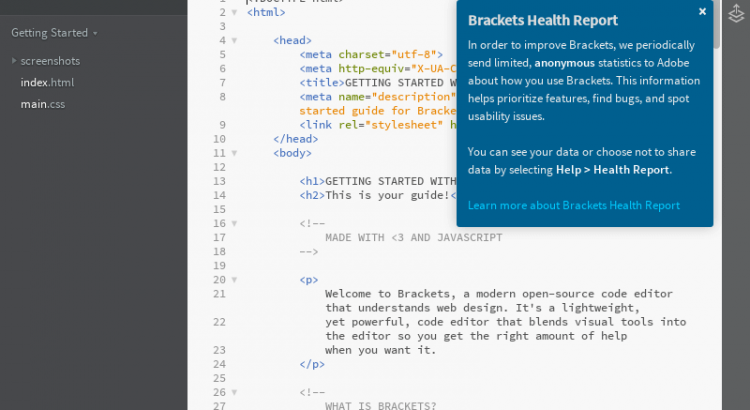Expand the screenshots folder
The image size is (750, 410).
coord(14,60)
